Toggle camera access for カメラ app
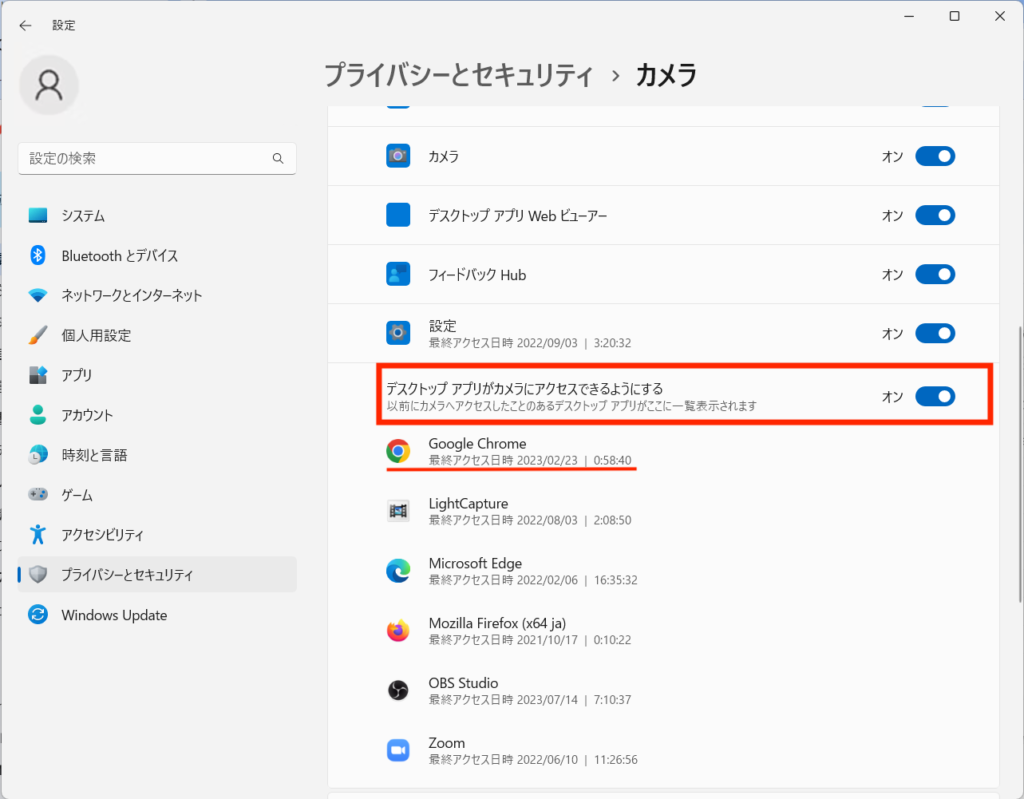 pos(935,156)
